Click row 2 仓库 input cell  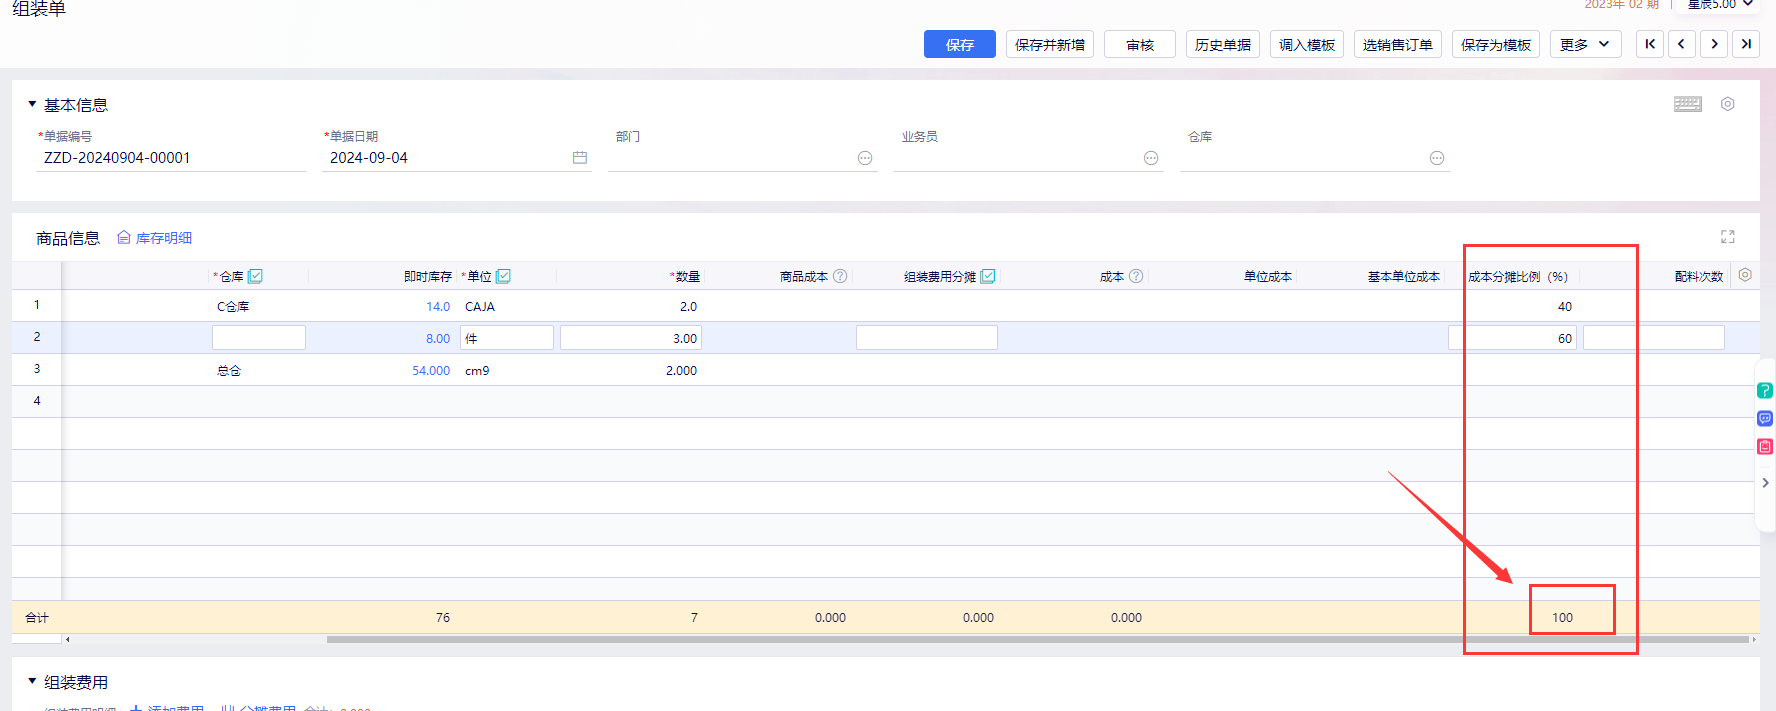(259, 338)
